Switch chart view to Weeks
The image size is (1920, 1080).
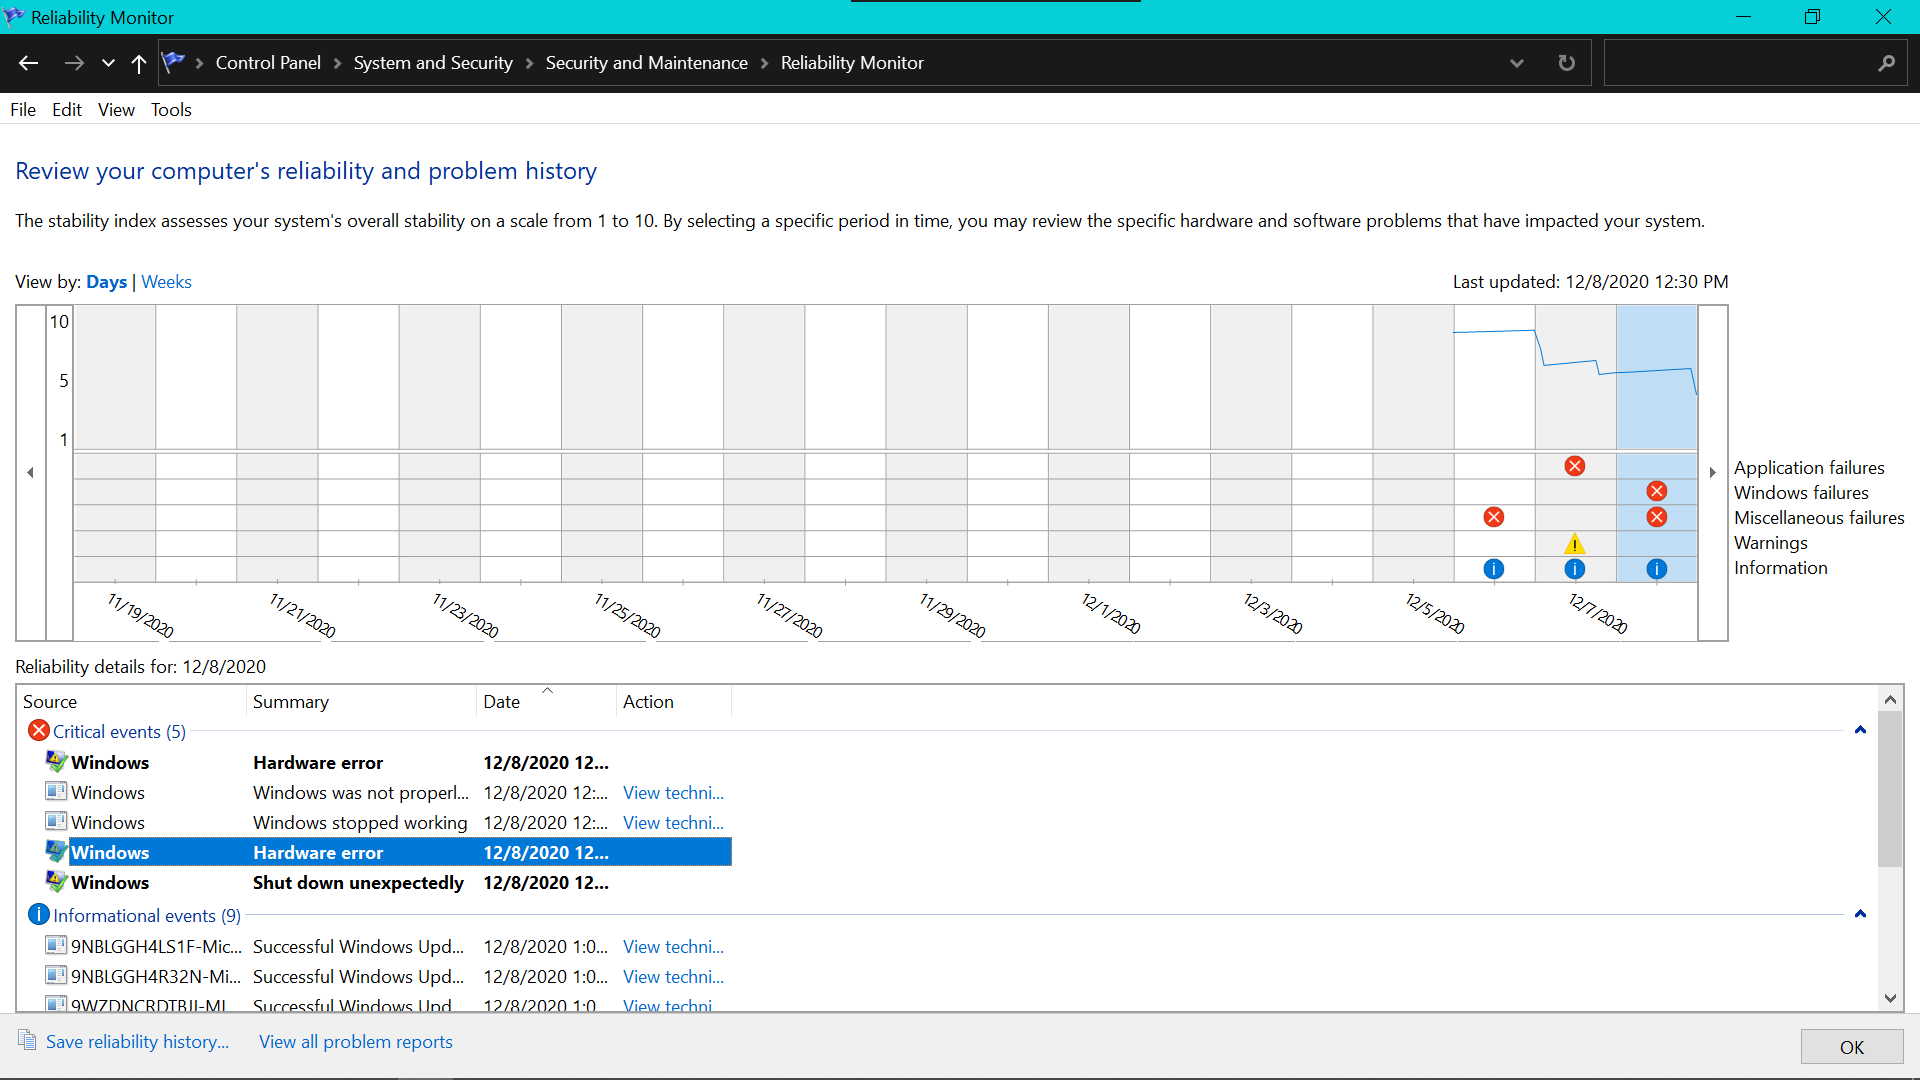pyautogui.click(x=166, y=282)
